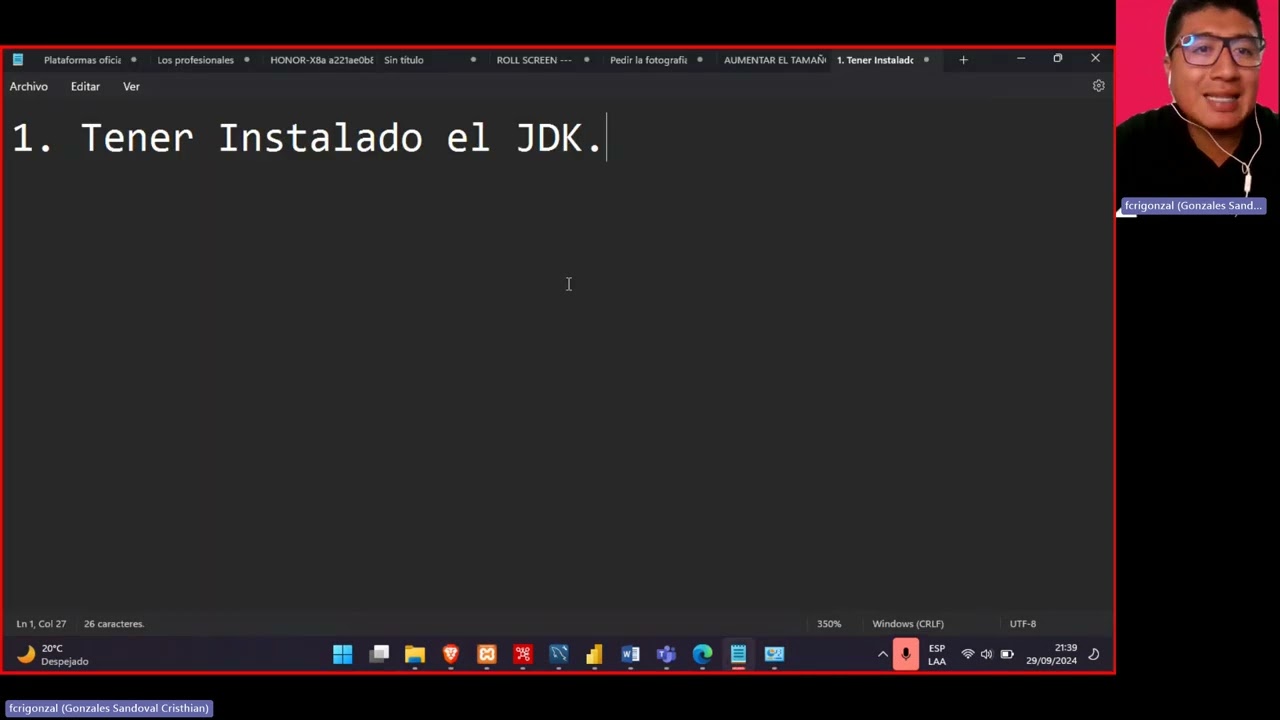Switch to AUMENTAR EL TAMAÑO tab
The image size is (1280, 720).
point(774,60)
